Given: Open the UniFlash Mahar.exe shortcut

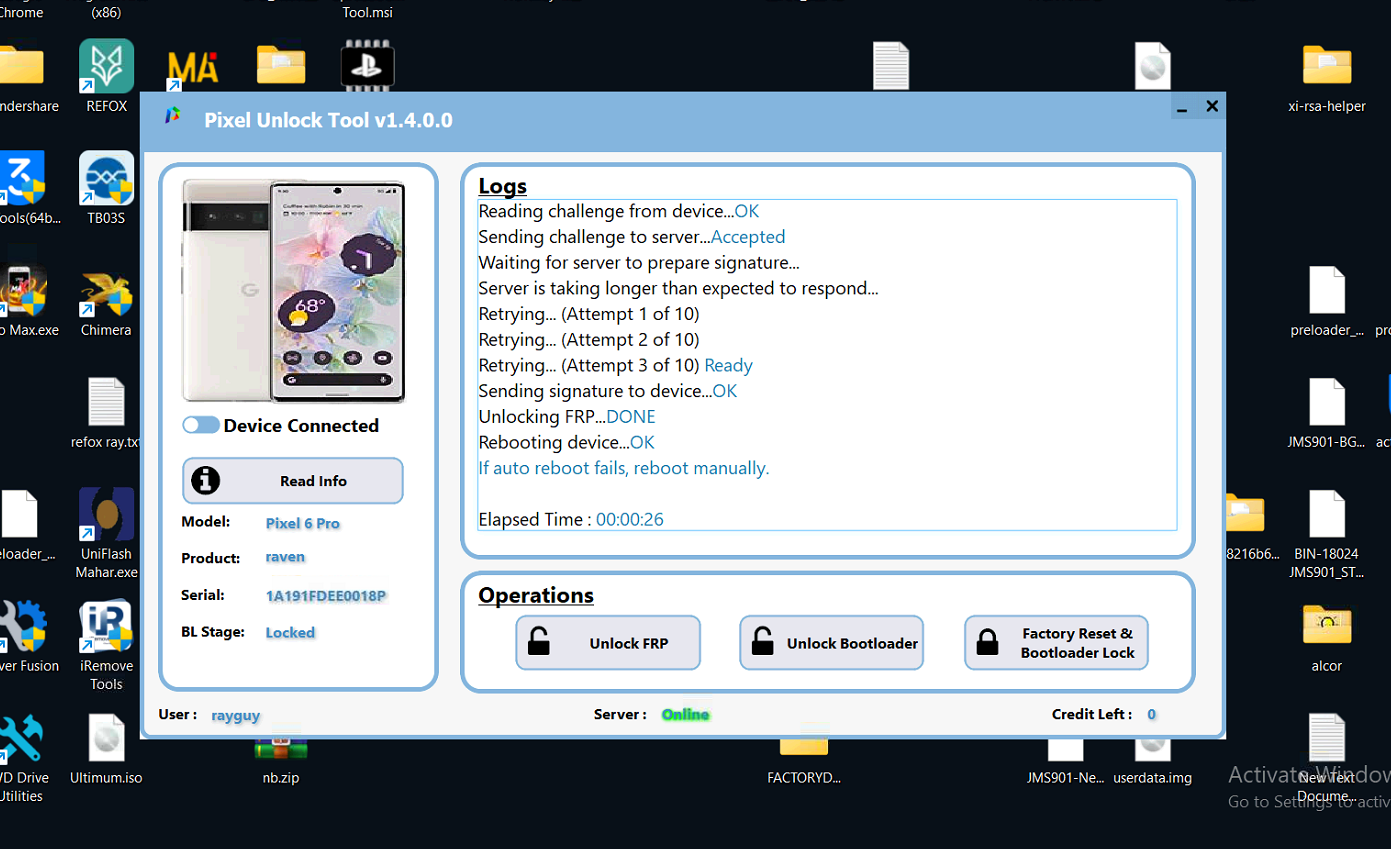Looking at the screenshot, I should (x=106, y=516).
